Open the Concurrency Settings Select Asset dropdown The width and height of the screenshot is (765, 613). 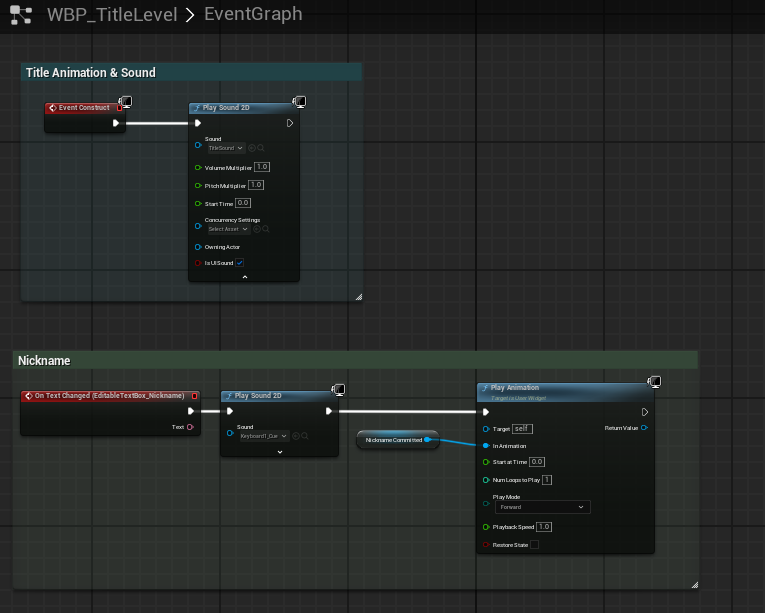coord(228,229)
